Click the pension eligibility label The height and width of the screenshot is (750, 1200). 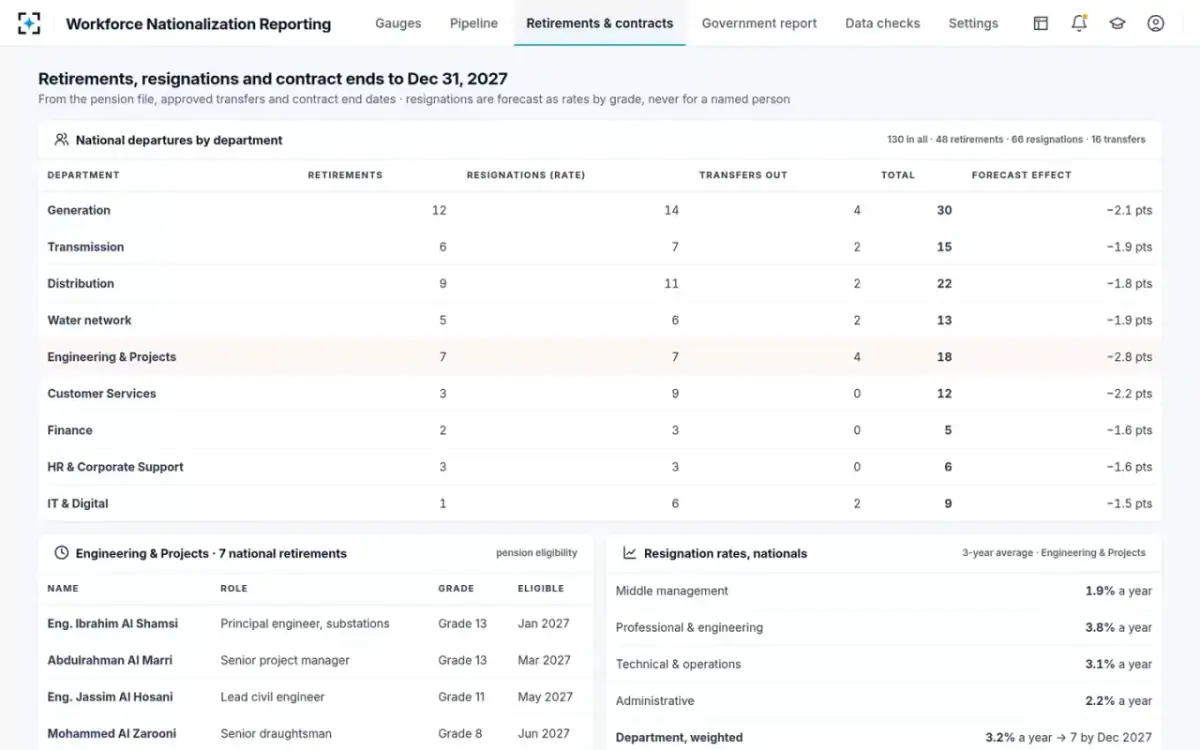tap(536, 553)
